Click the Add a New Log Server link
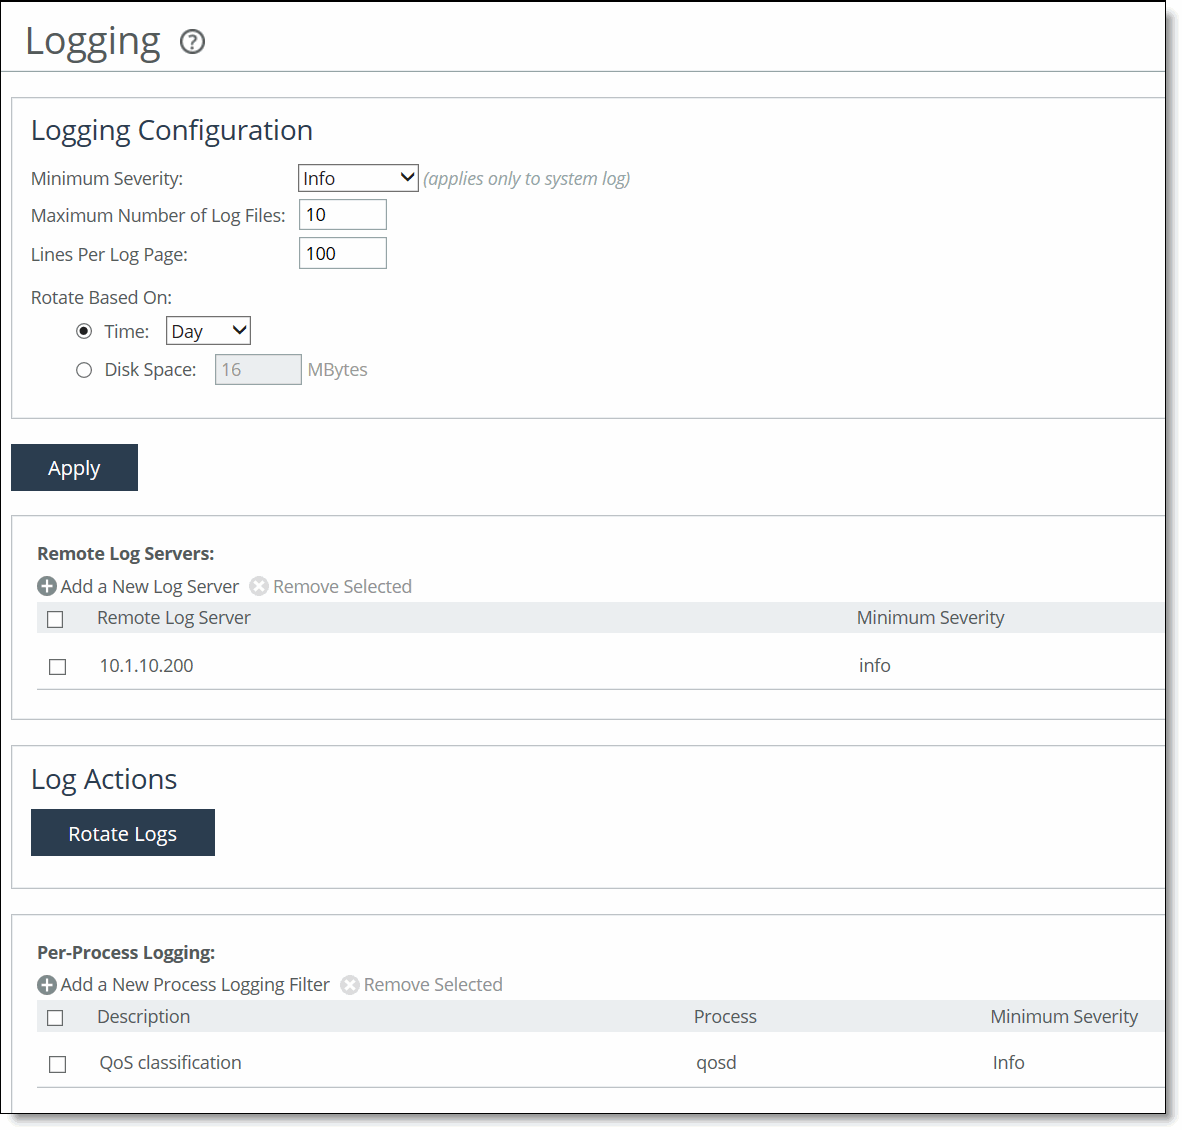This screenshot has width=1182, height=1130. point(148,586)
